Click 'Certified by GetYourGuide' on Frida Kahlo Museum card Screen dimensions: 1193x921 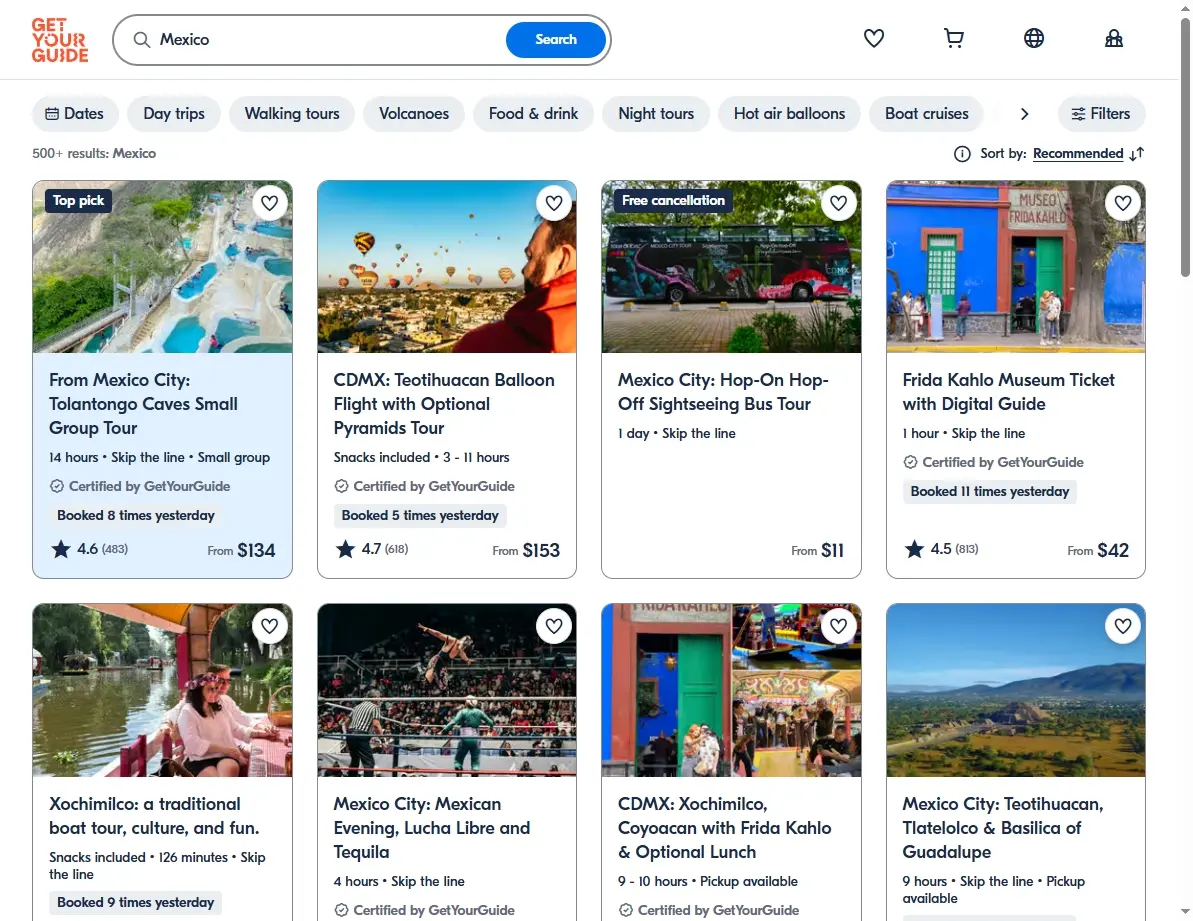[994, 462]
